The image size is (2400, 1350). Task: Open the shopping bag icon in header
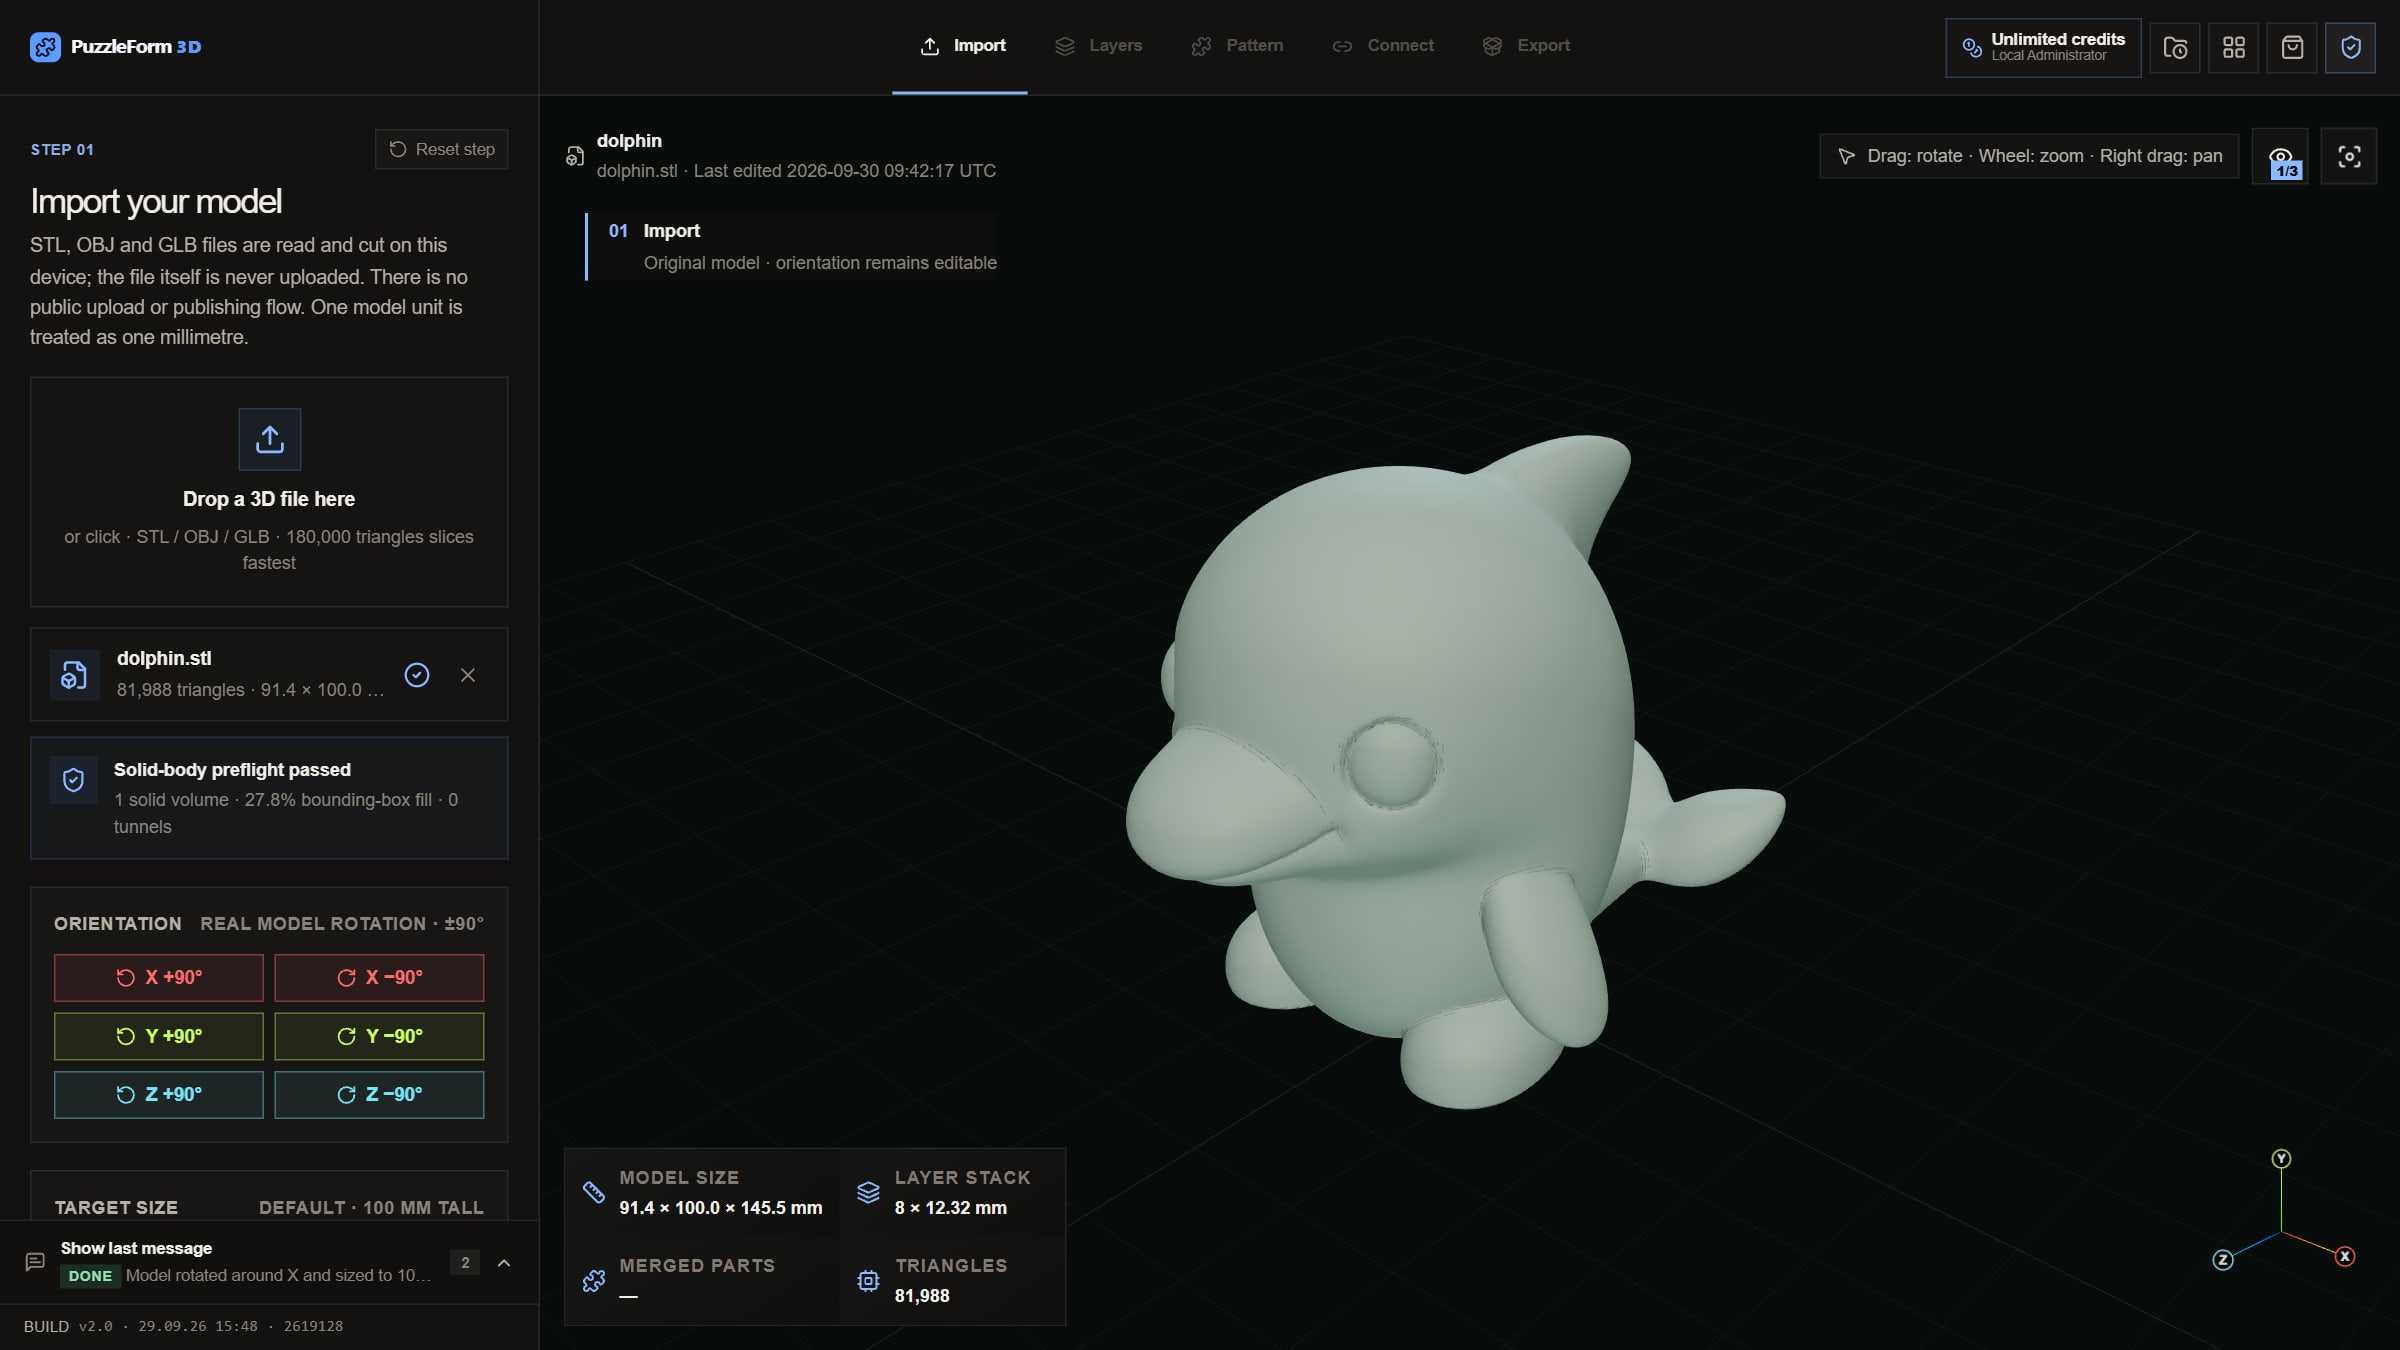2292,47
